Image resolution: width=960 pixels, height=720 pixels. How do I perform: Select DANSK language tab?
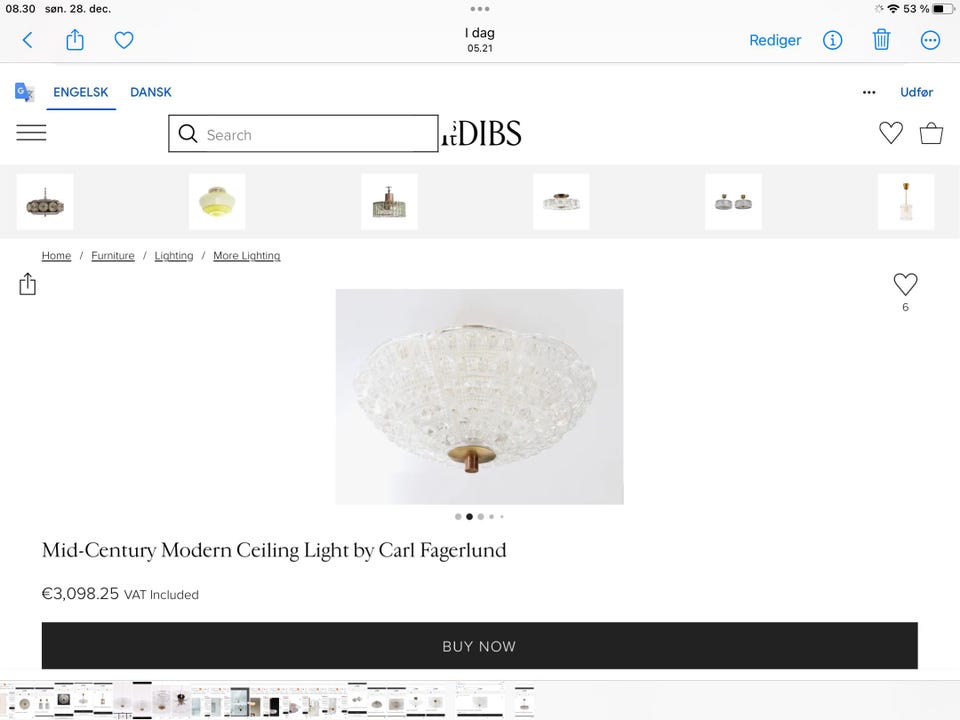pos(151,92)
